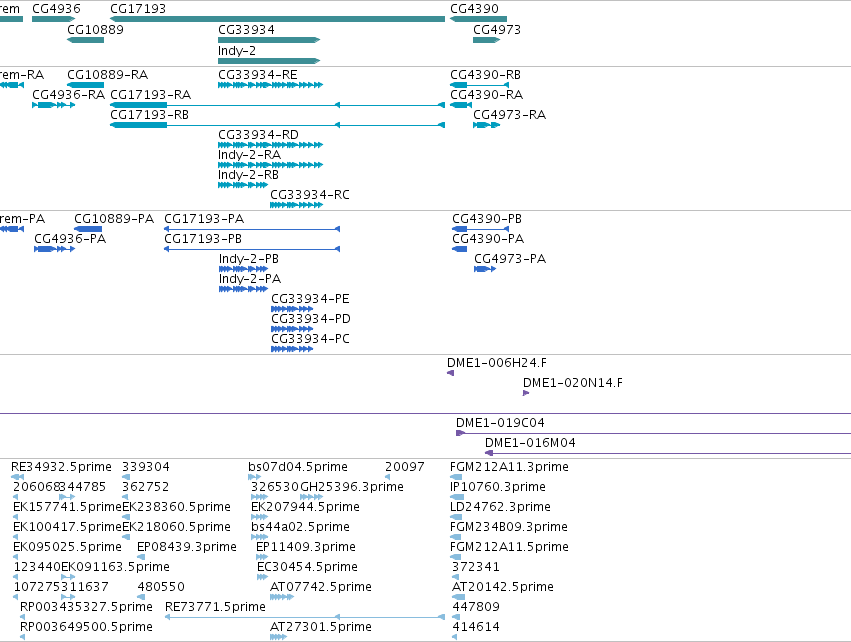This screenshot has height=642, width=851.
Task: Click the RE34932.5prime EST label
Action: click(x=61, y=467)
